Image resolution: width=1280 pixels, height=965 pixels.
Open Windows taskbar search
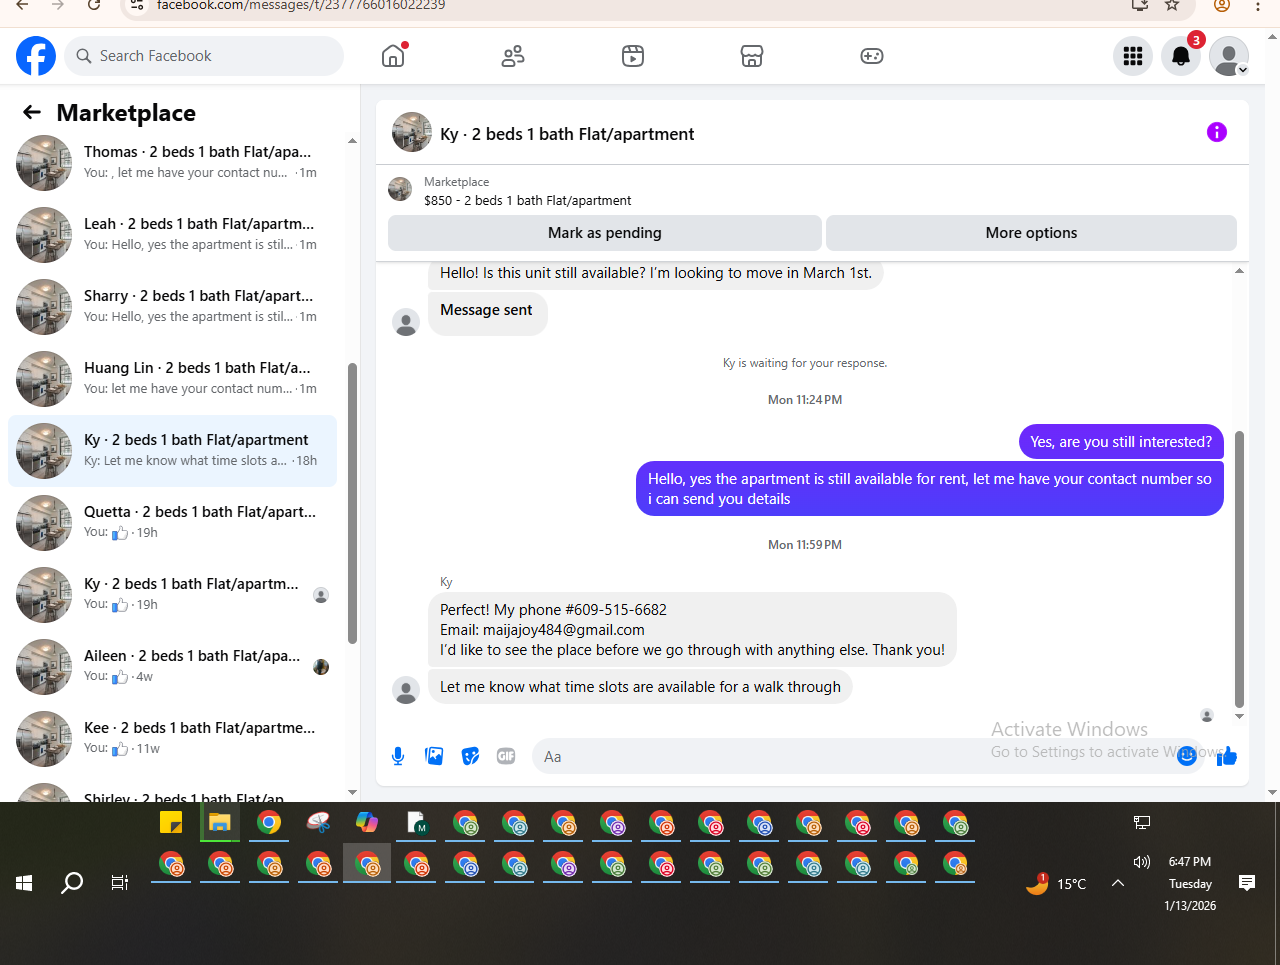coord(72,883)
